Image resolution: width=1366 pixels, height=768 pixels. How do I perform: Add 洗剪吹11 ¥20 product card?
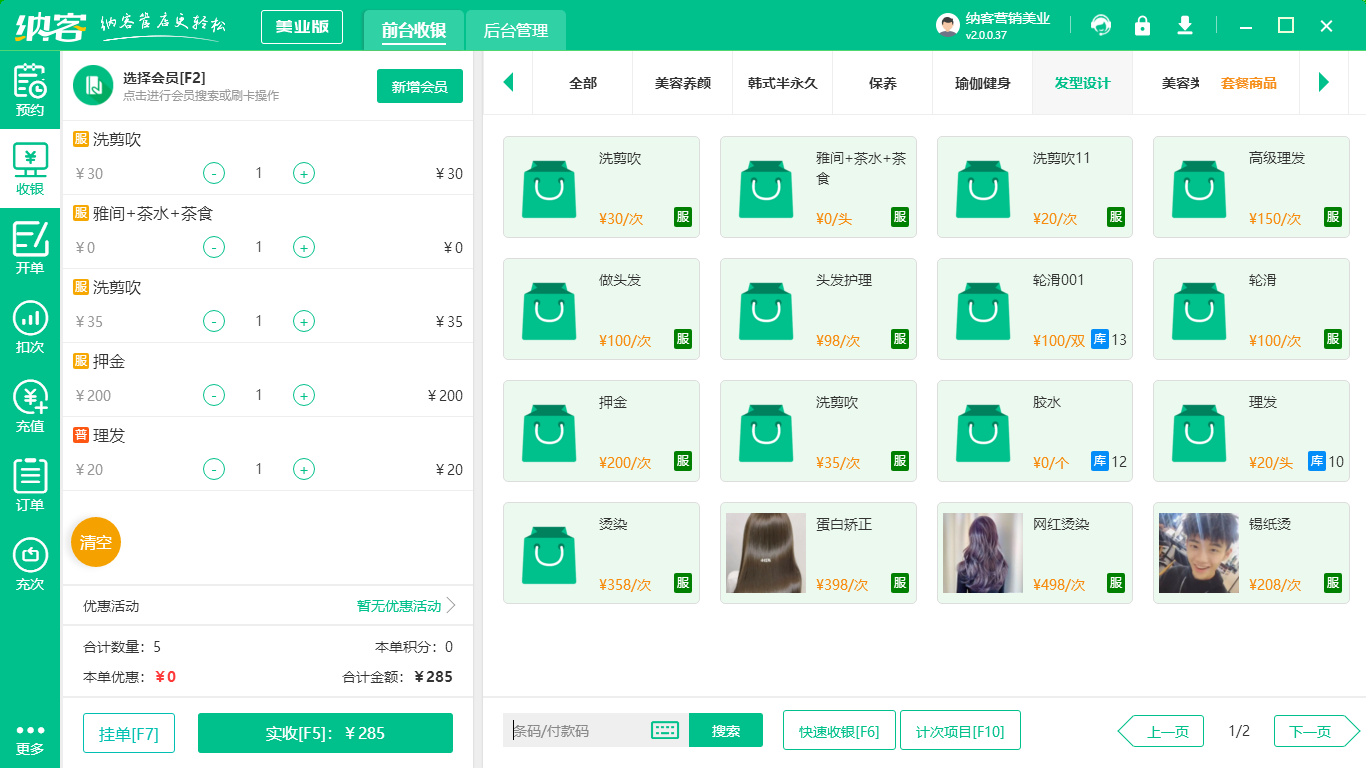[x=1035, y=187]
